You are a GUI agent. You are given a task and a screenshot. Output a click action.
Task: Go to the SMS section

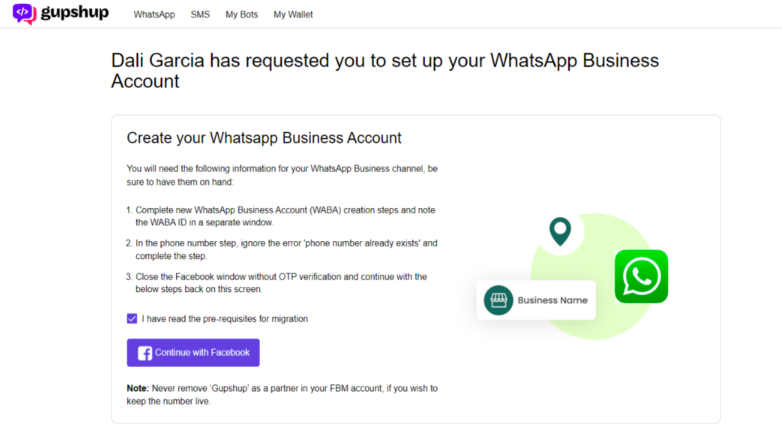(200, 15)
